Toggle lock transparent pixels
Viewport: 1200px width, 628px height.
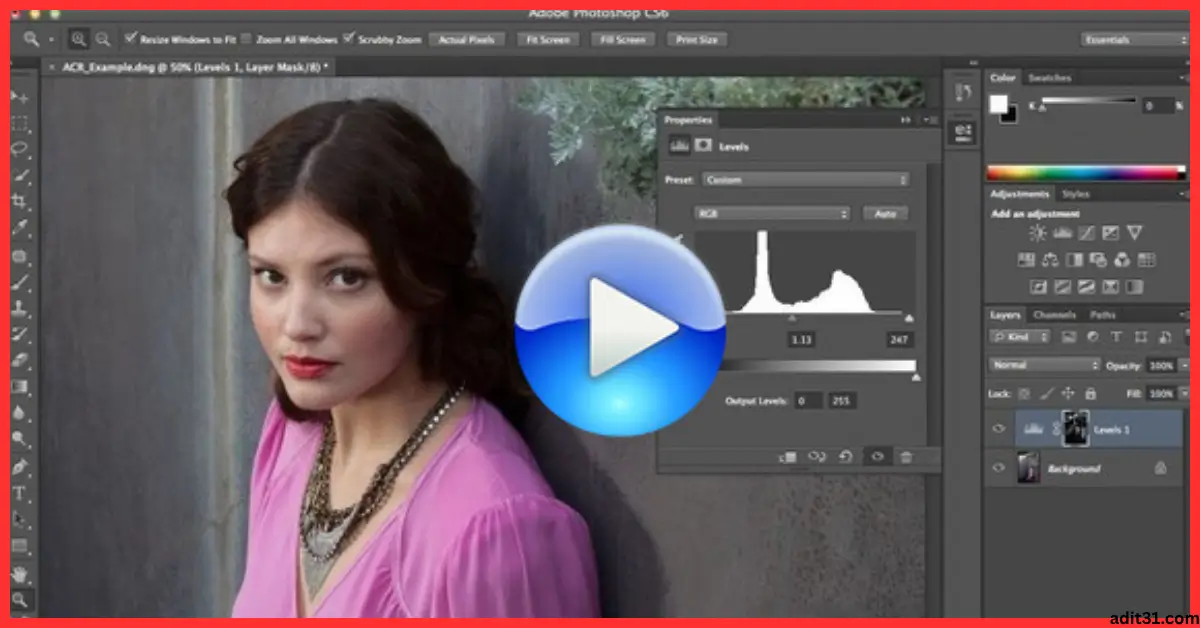pos(1024,394)
